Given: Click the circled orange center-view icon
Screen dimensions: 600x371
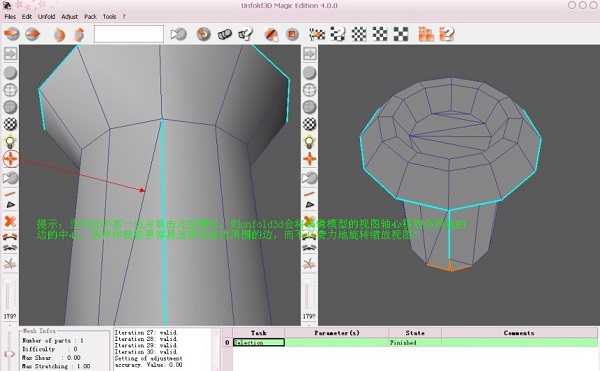Looking at the screenshot, I should 11,159.
